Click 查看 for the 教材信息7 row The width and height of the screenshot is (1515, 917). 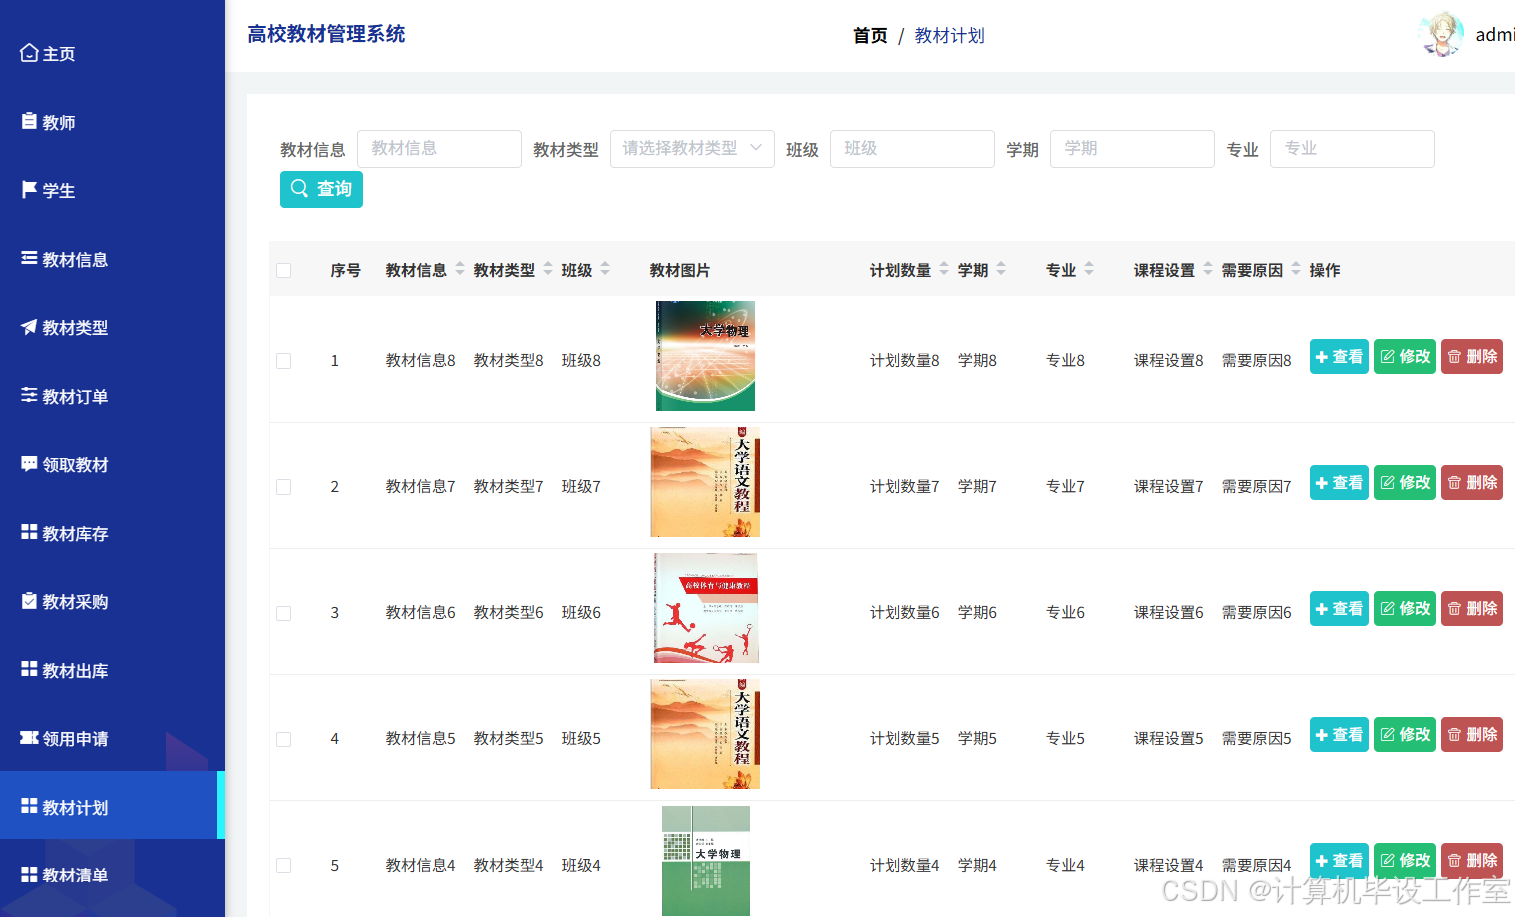pos(1339,483)
